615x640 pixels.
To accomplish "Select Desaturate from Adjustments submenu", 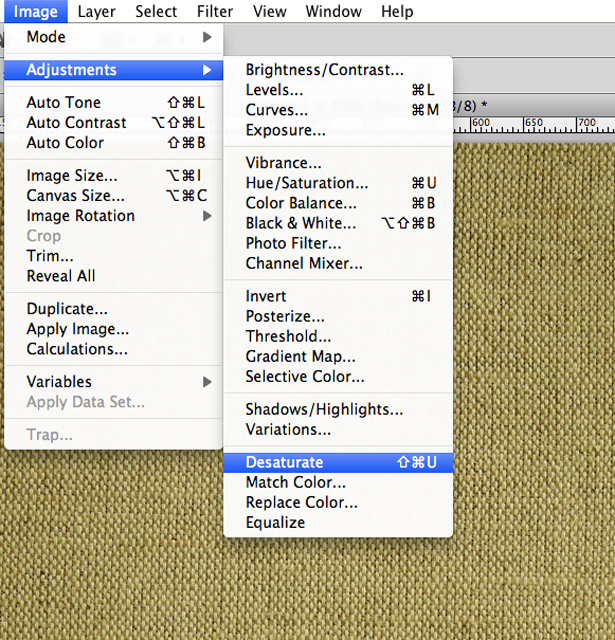I will click(338, 462).
